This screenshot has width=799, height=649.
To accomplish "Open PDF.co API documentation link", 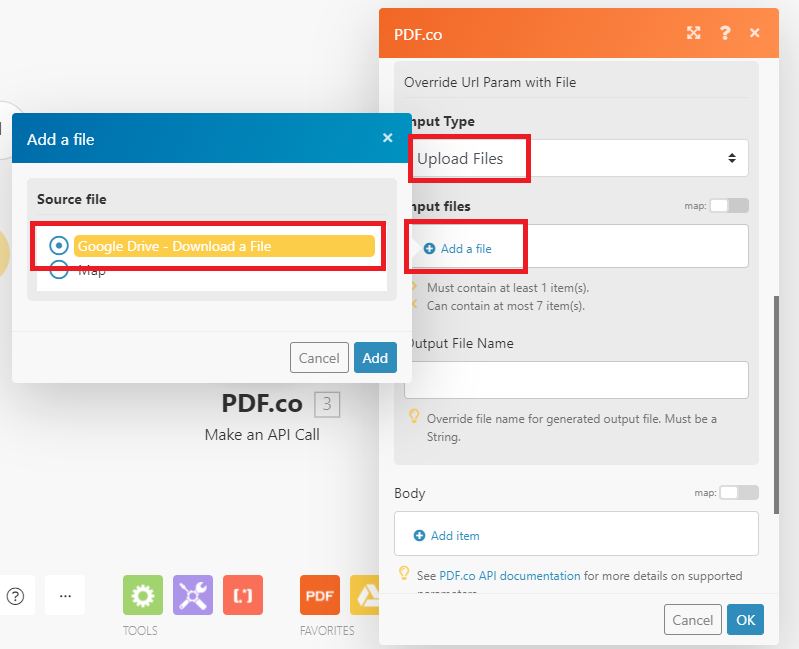I will tap(510, 576).
